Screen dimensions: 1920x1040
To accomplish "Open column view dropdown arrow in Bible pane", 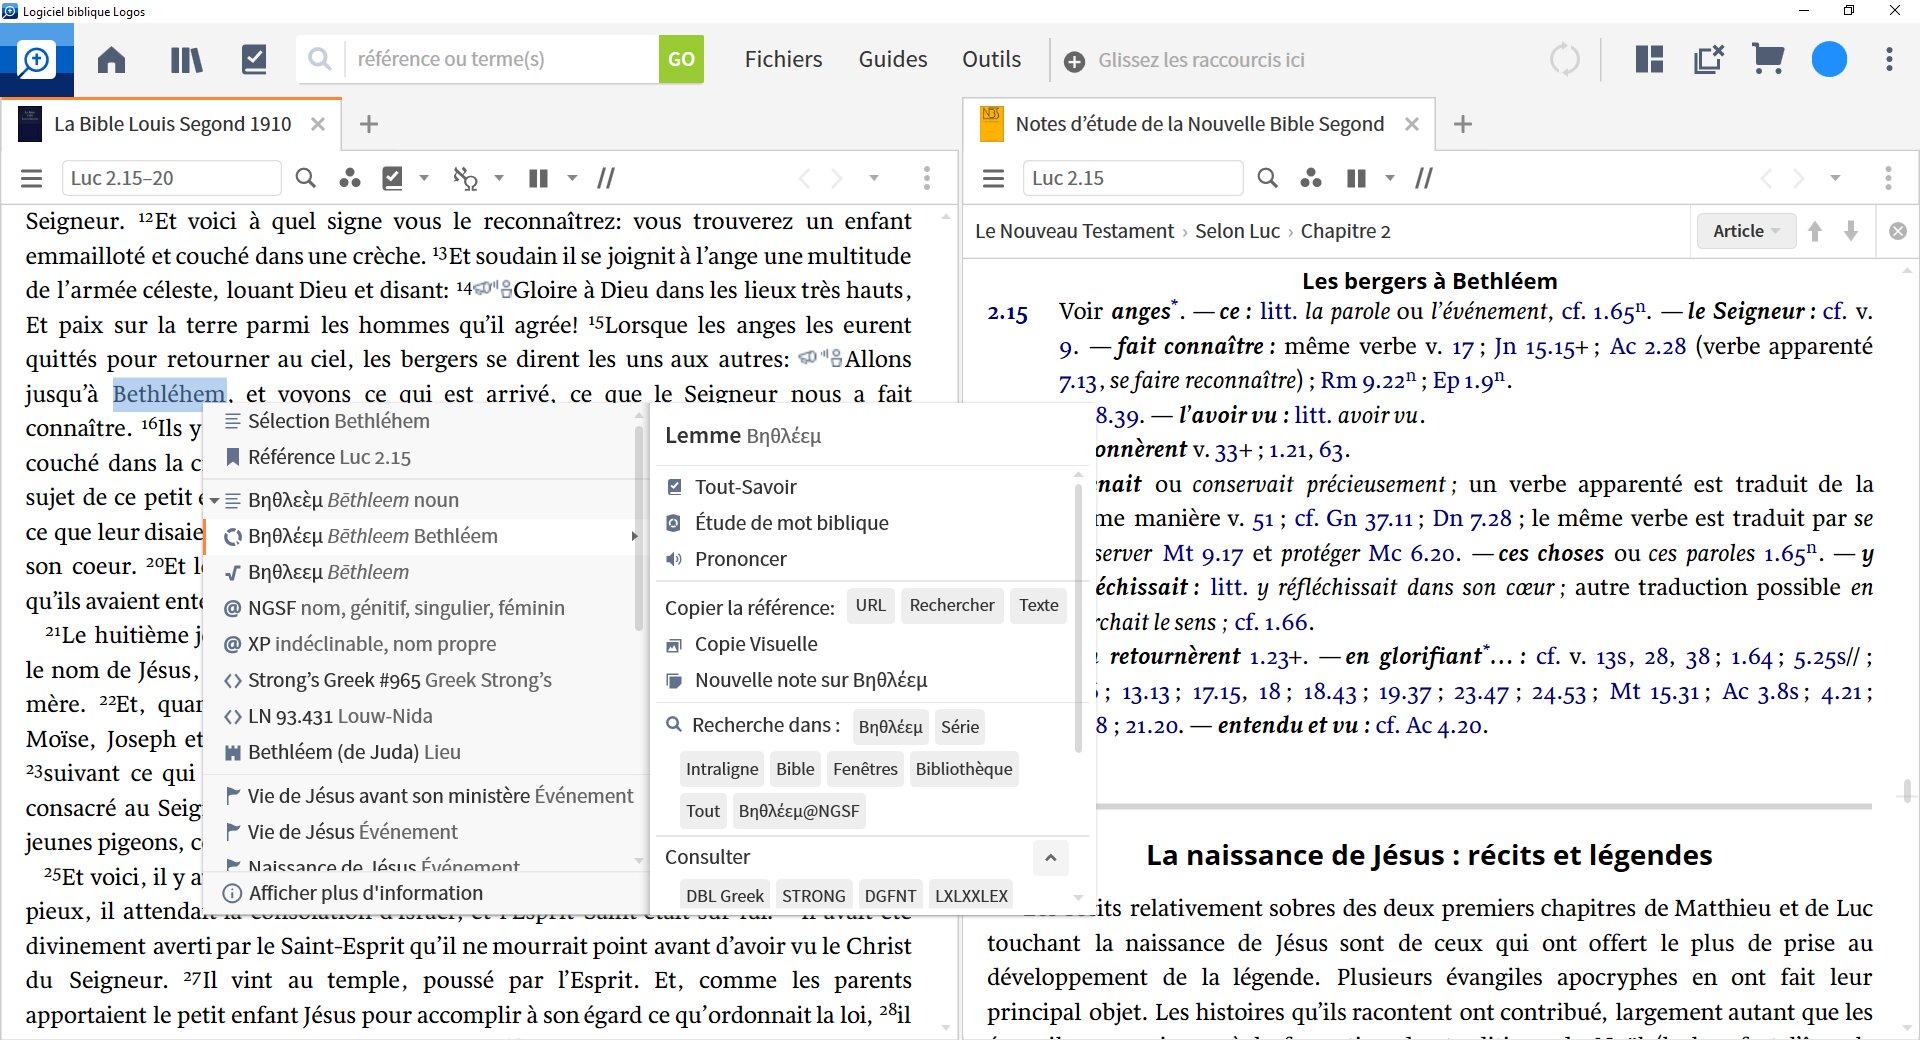I will [x=572, y=178].
